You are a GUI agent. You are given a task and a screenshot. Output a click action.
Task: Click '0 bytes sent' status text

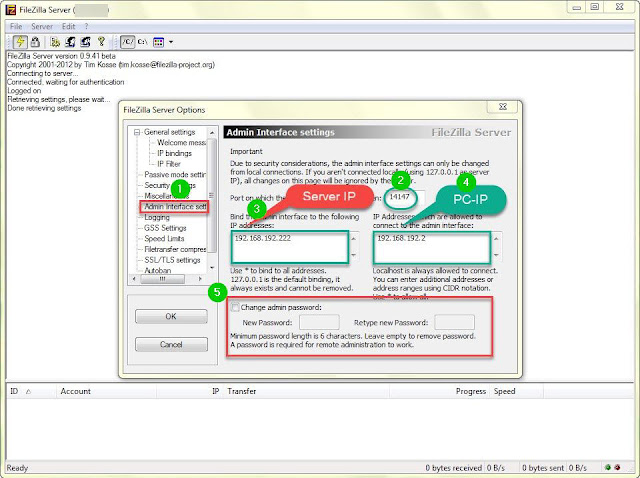[x=543, y=468]
